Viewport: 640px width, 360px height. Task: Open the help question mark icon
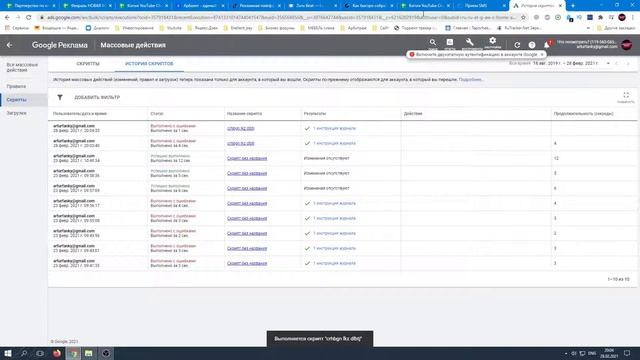coord(532,45)
